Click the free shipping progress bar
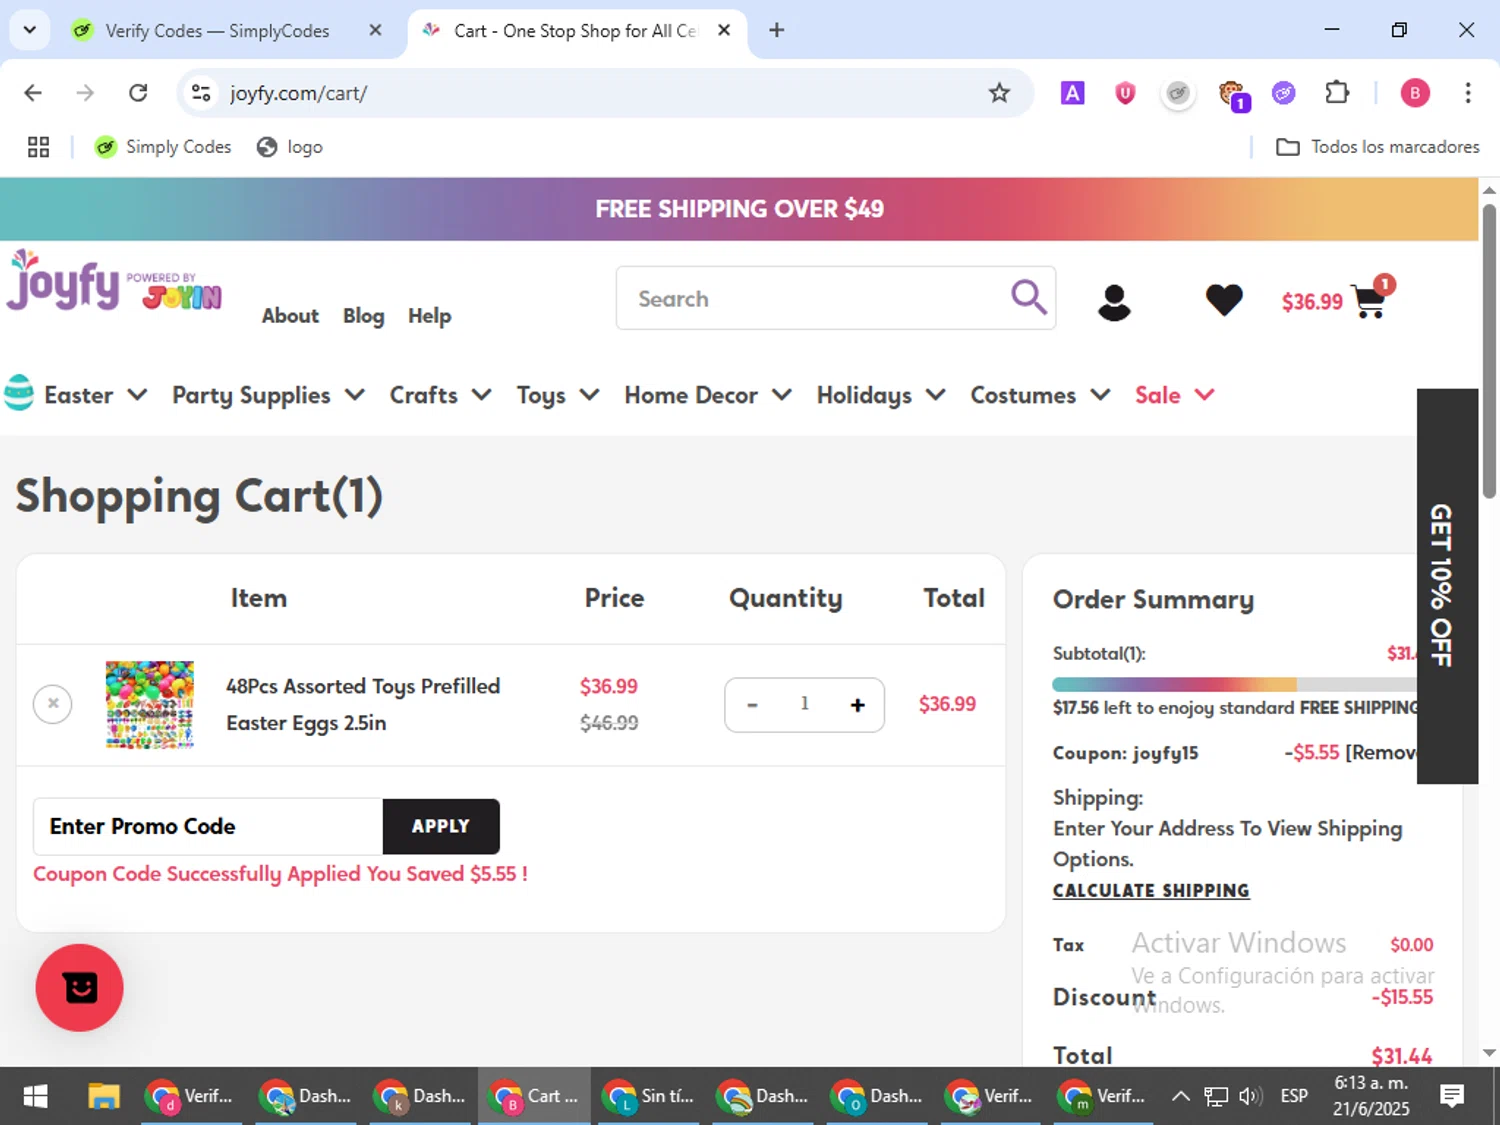This screenshot has height=1125, width=1500. tap(1234, 684)
